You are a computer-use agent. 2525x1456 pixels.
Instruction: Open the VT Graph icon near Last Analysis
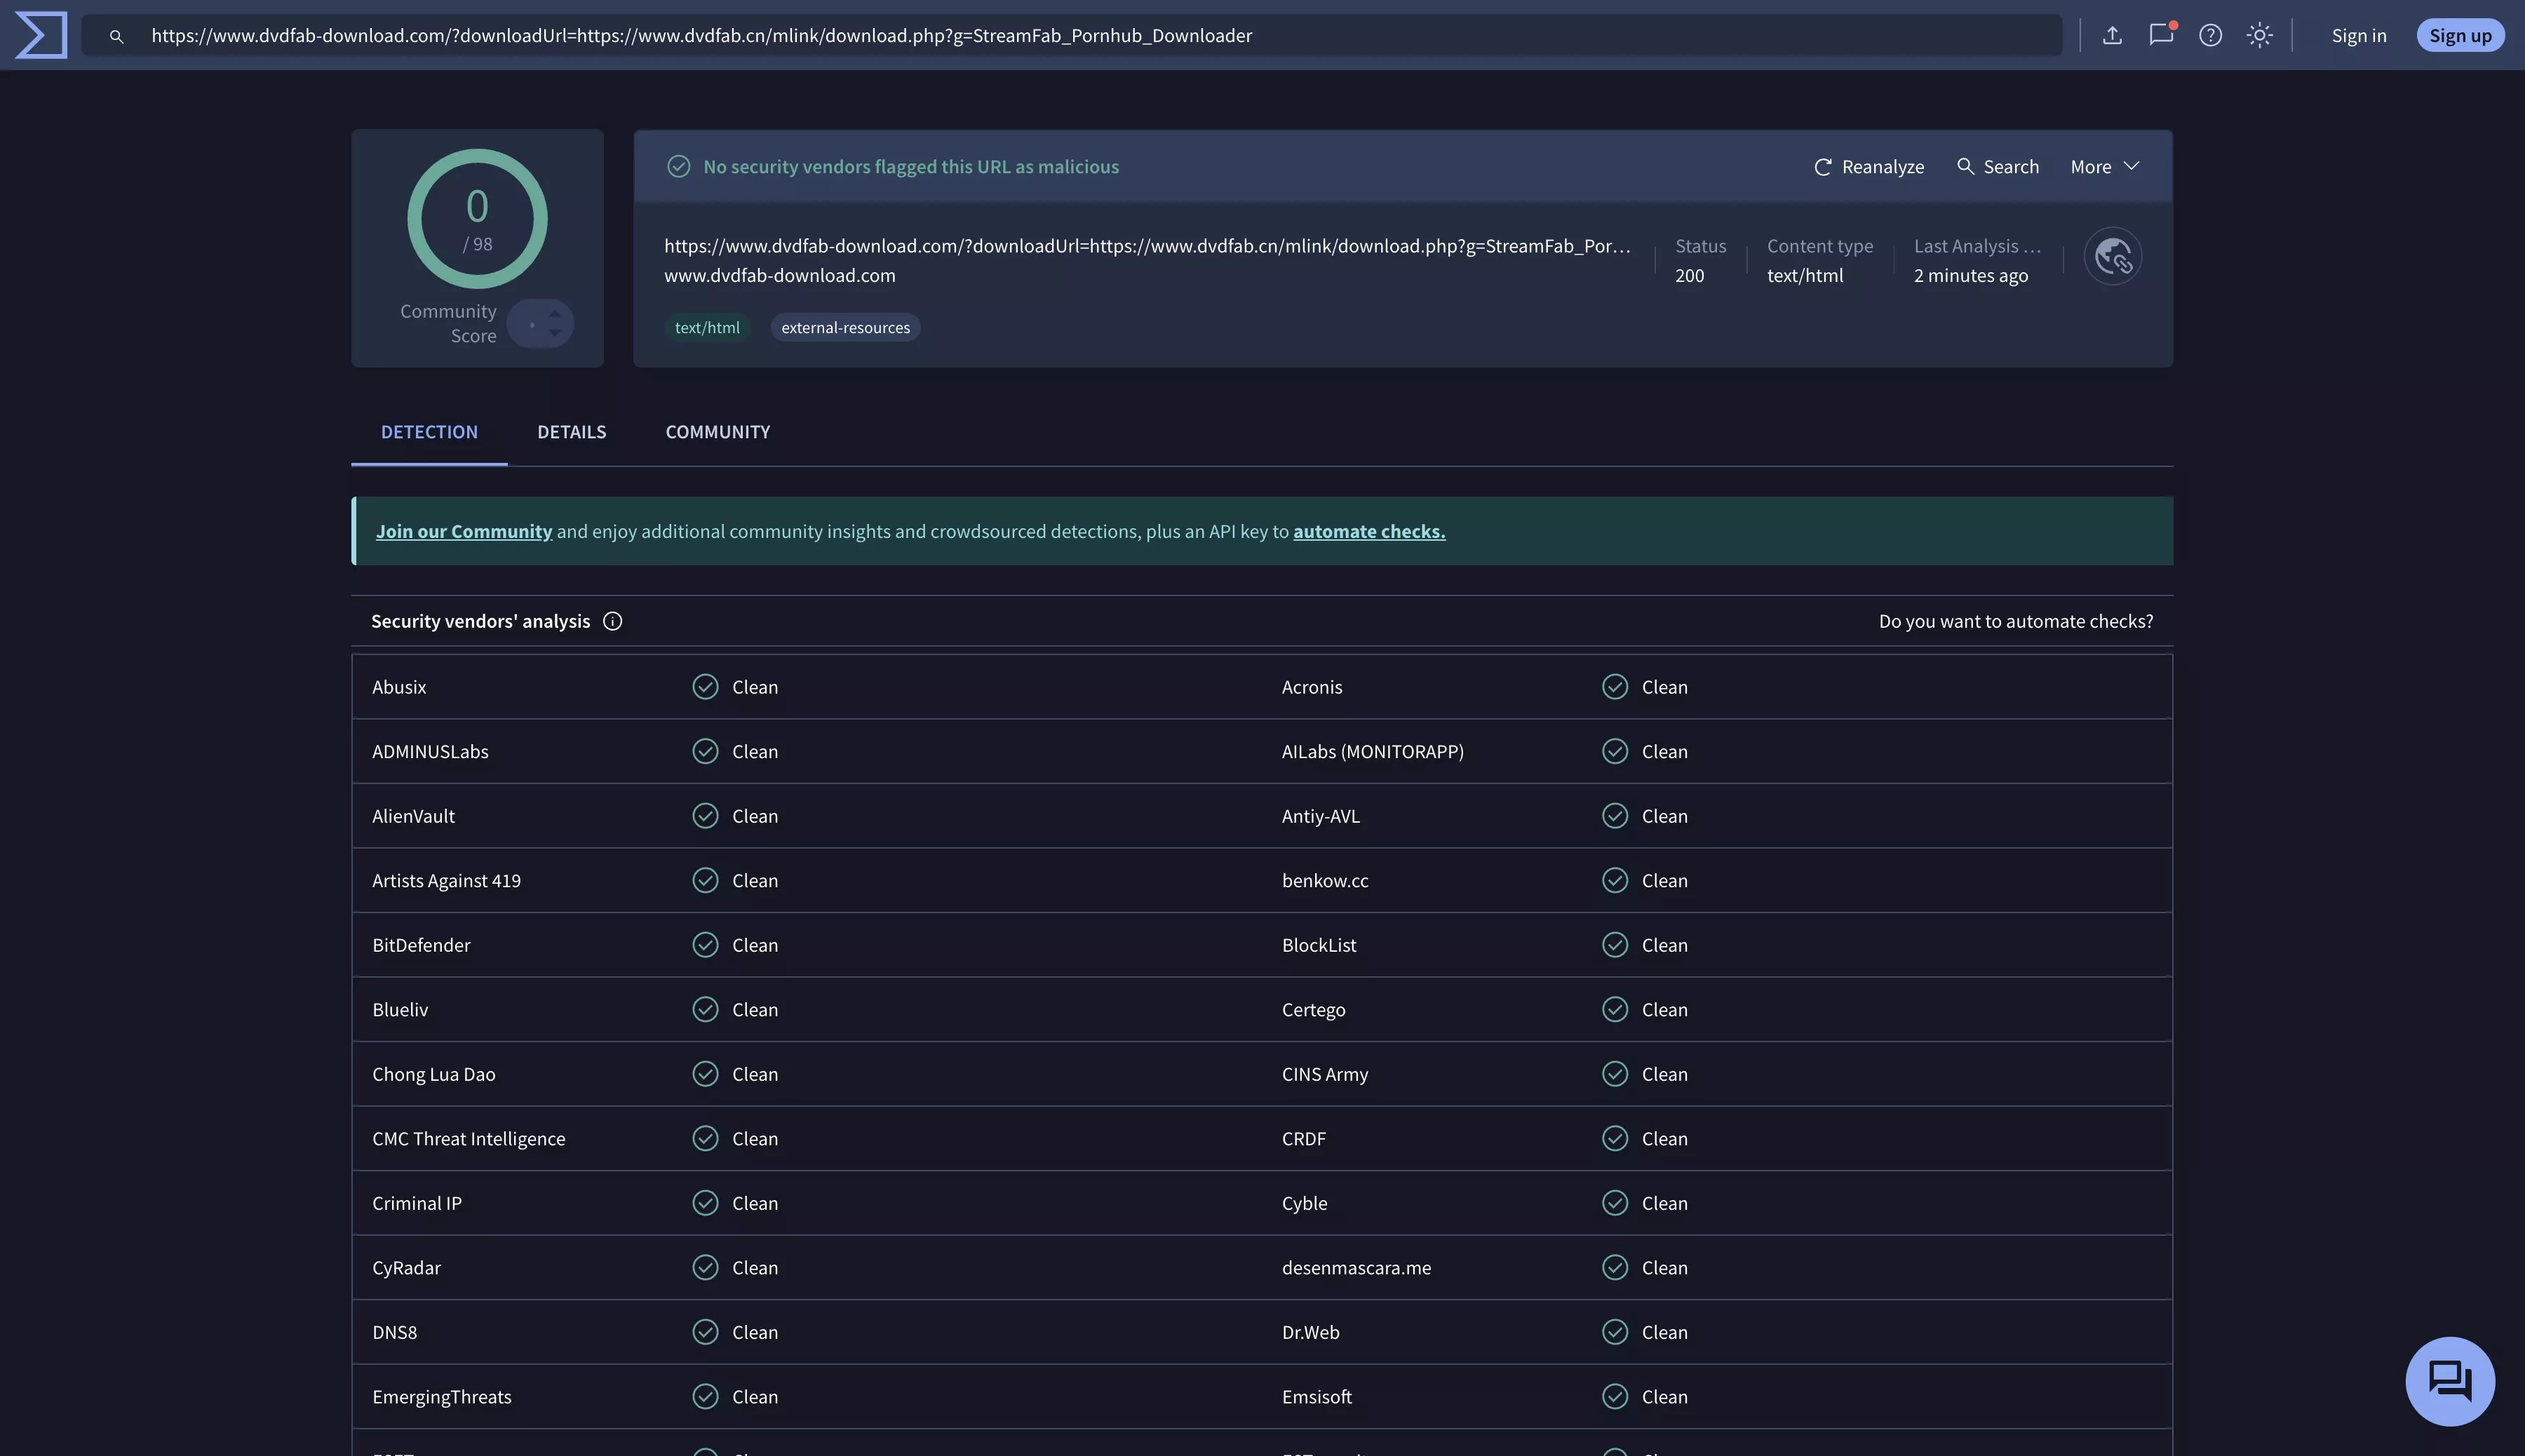[x=2113, y=256]
